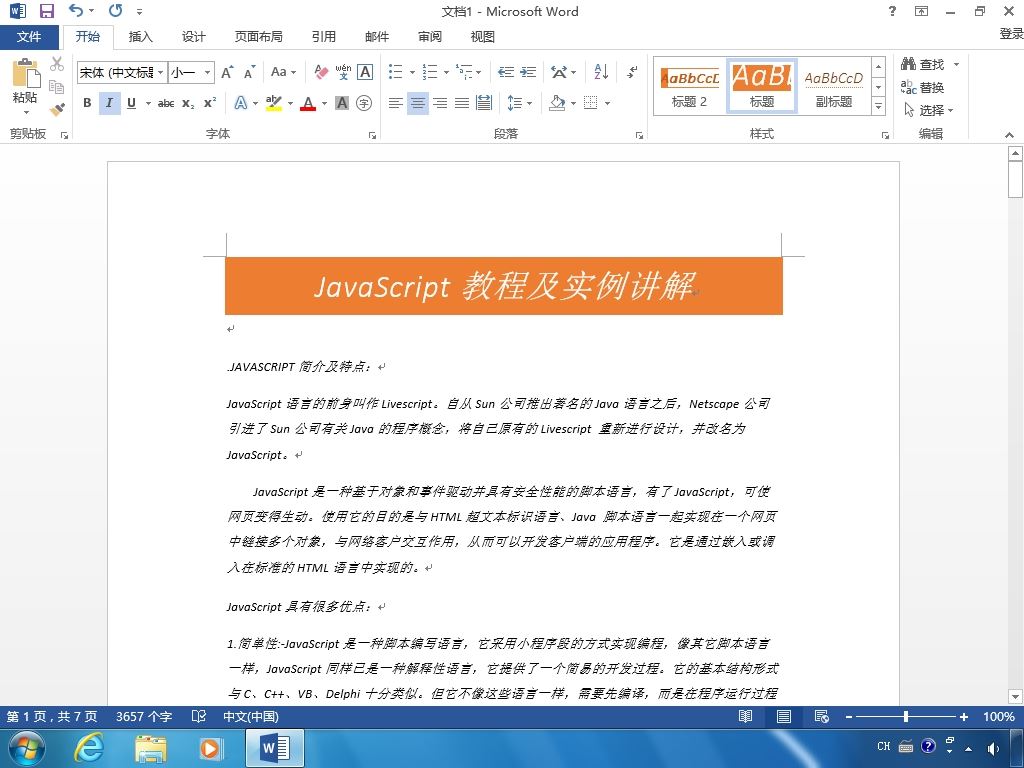Click the enclosed character icon
The width and height of the screenshot is (1024, 768).
coord(364,103)
